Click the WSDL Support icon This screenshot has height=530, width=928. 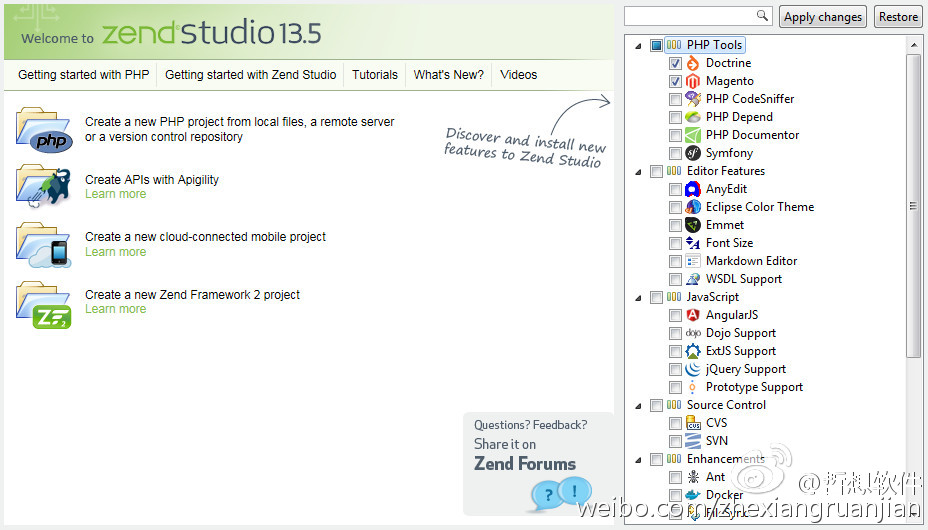[692, 279]
